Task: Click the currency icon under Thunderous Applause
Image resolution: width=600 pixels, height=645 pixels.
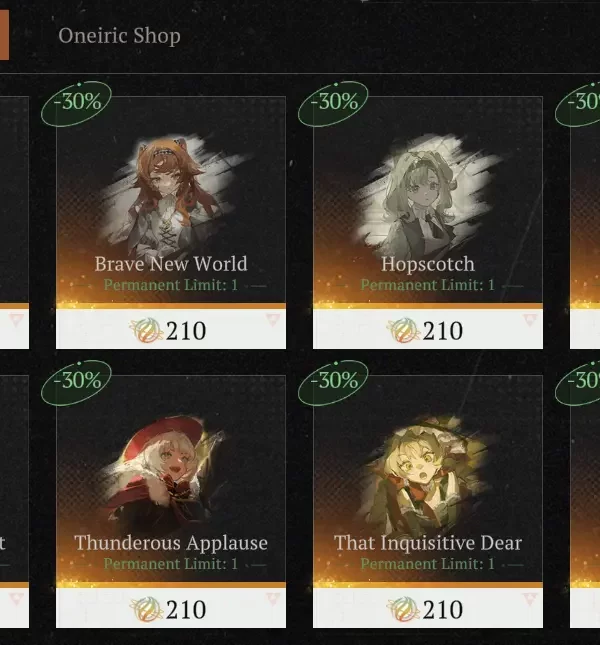Action: click(x=145, y=609)
